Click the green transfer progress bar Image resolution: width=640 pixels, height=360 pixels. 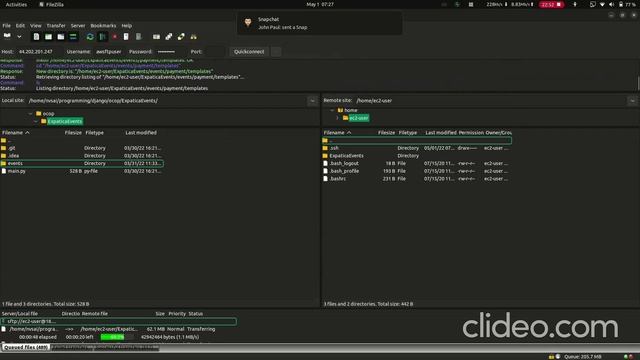(116, 337)
